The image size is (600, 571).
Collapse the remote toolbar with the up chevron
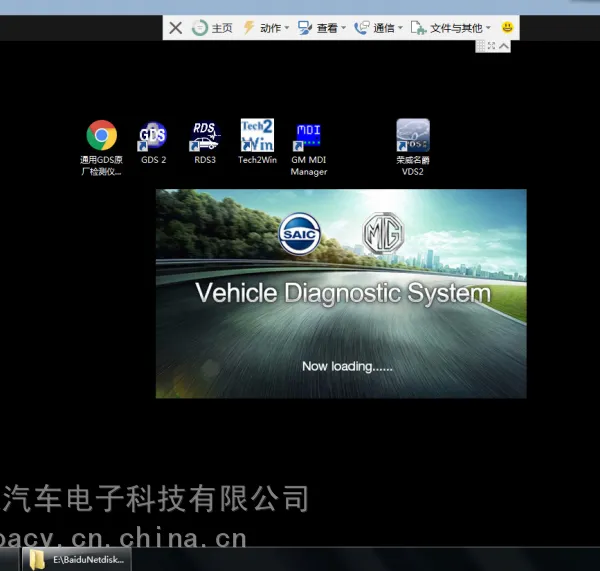click(x=504, y=46)
